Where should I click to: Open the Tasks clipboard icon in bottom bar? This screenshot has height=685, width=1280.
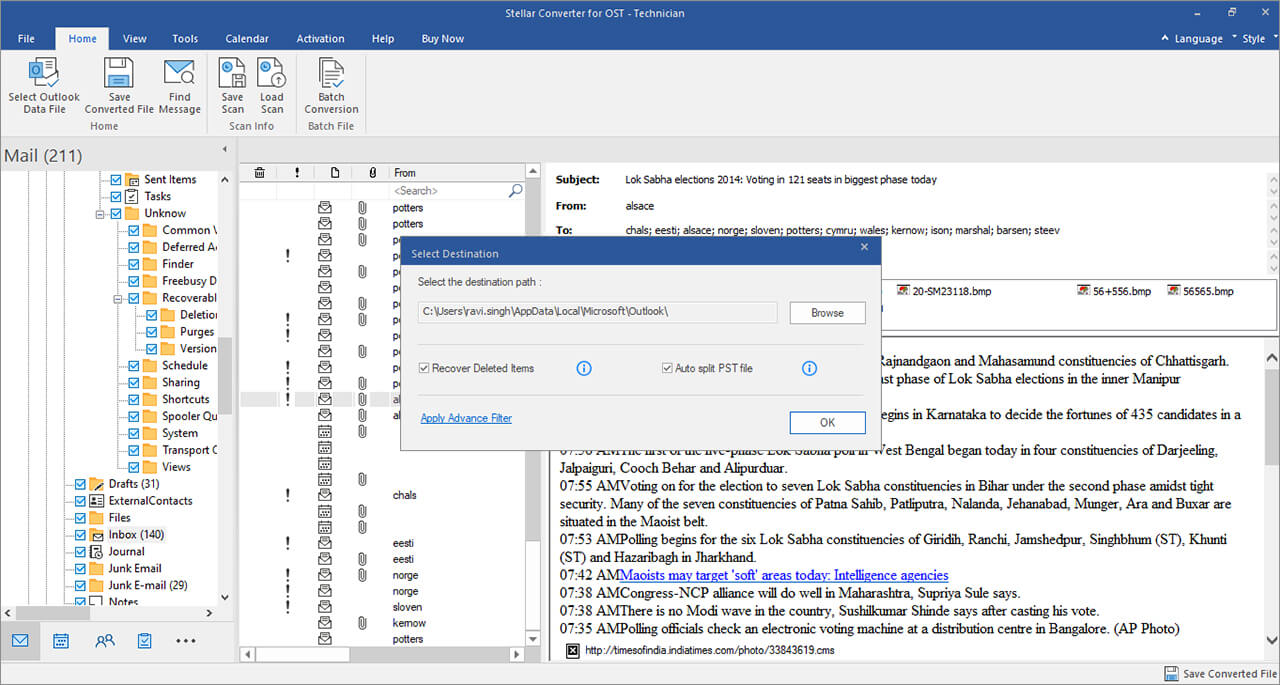pyautogui.click(x=144, y=641)
